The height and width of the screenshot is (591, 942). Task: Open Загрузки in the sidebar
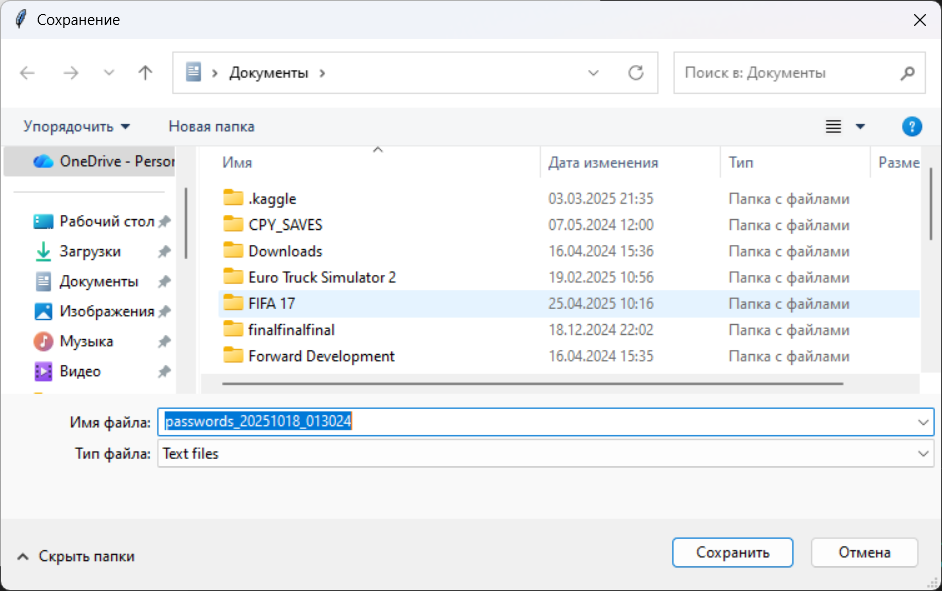90,251
